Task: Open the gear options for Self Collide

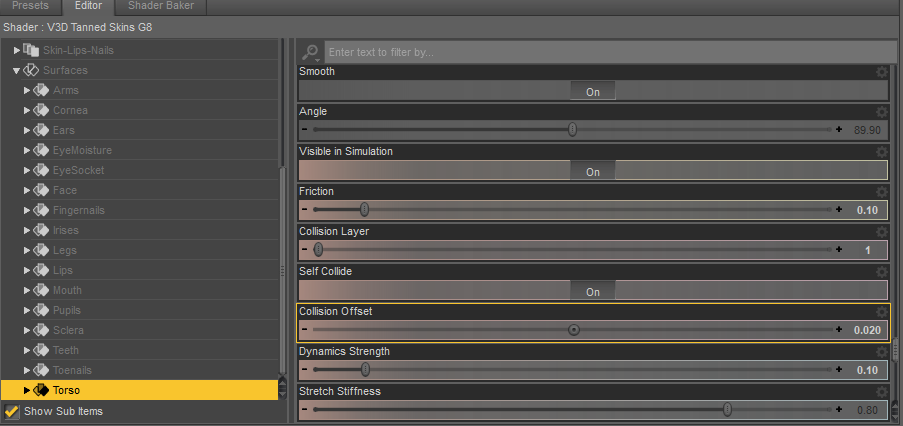Action: tap(882, 272)
